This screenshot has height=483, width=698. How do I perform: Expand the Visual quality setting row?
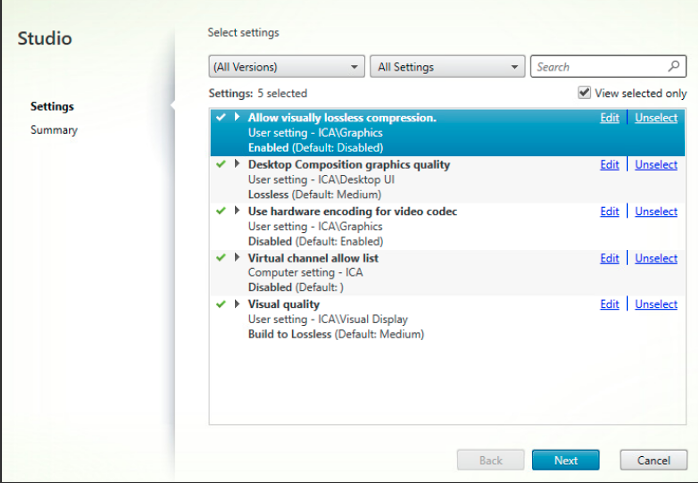(x=237, y=304)
